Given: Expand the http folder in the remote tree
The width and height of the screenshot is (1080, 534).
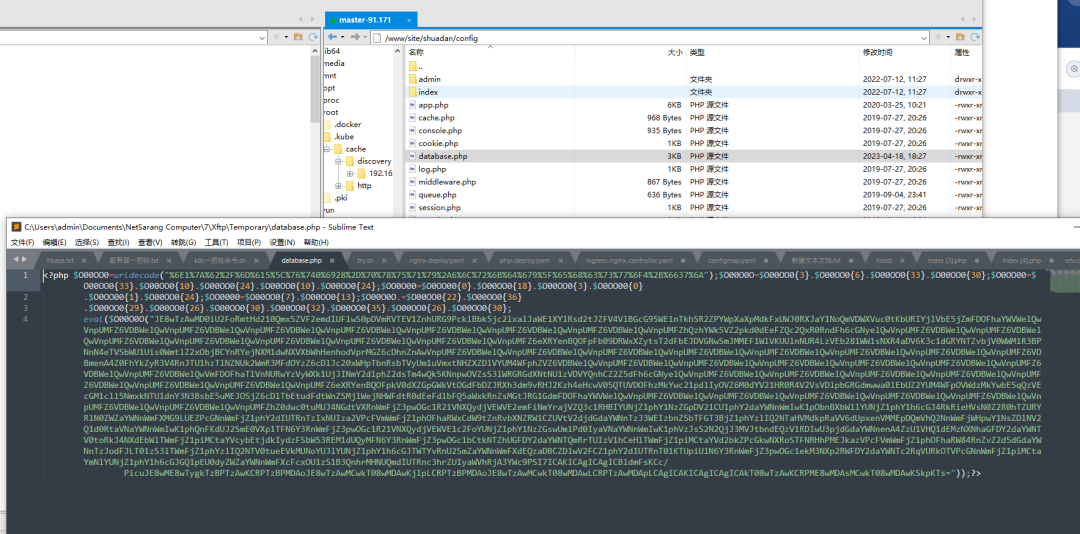Looking at the screenshot, I should [338, 185].
